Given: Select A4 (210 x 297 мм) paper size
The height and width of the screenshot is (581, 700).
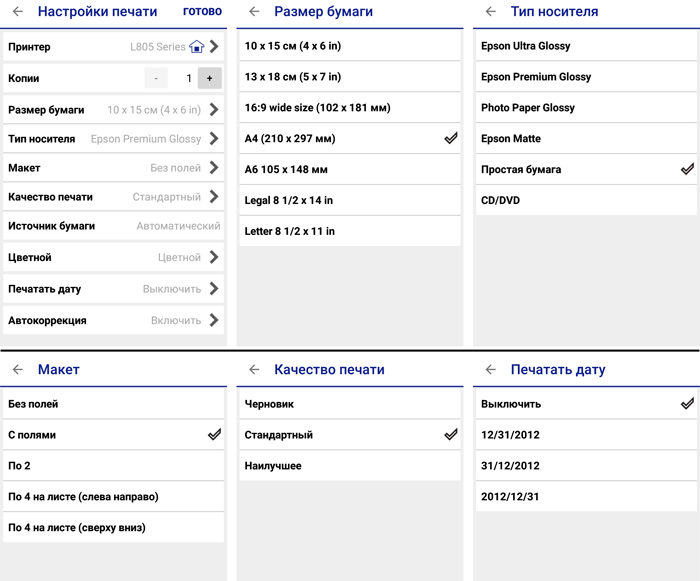Looking at the screenshot, I should 350,138.
